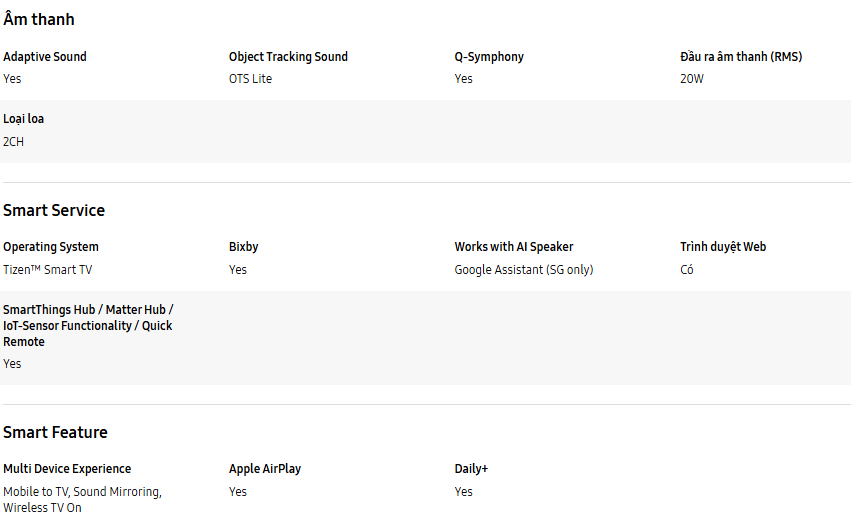
Task: Select the 2CH speaker type value
Action: point(14,142)
